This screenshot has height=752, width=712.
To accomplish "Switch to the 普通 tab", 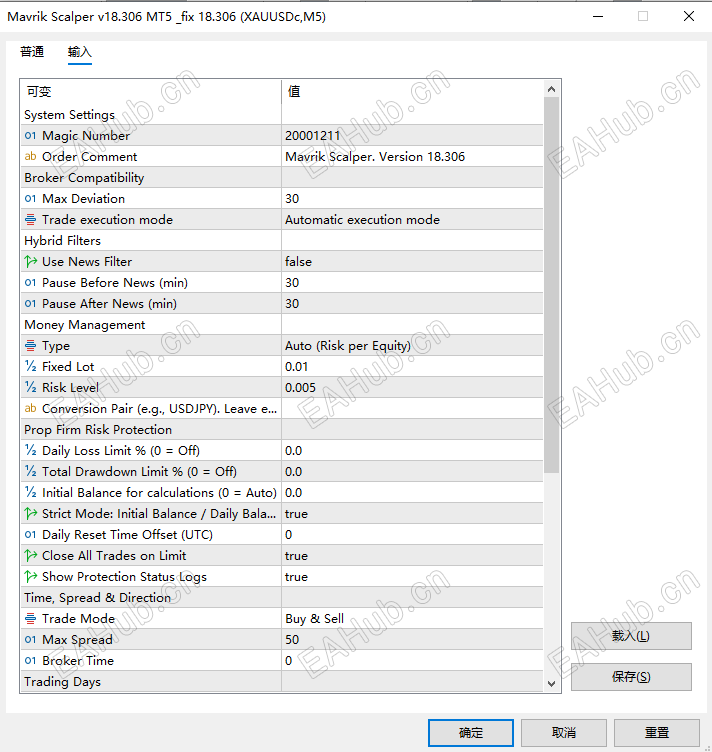I will pos(32,51).
